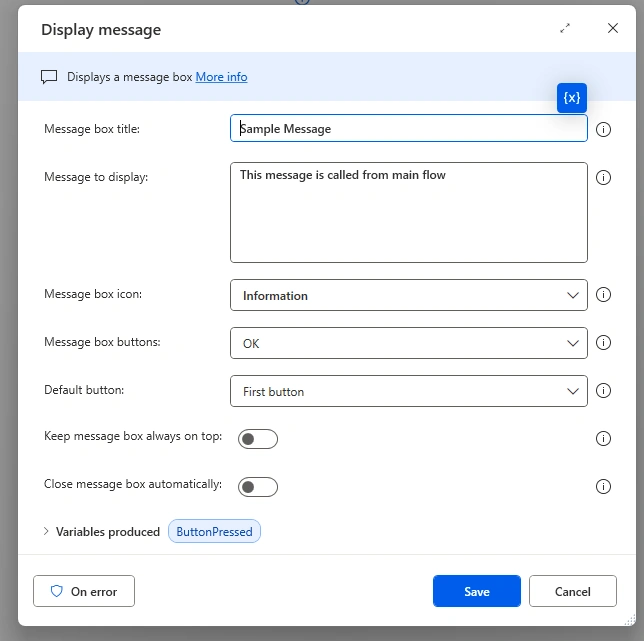
Task: Click info icon next to Message to display
Action: 603,178
